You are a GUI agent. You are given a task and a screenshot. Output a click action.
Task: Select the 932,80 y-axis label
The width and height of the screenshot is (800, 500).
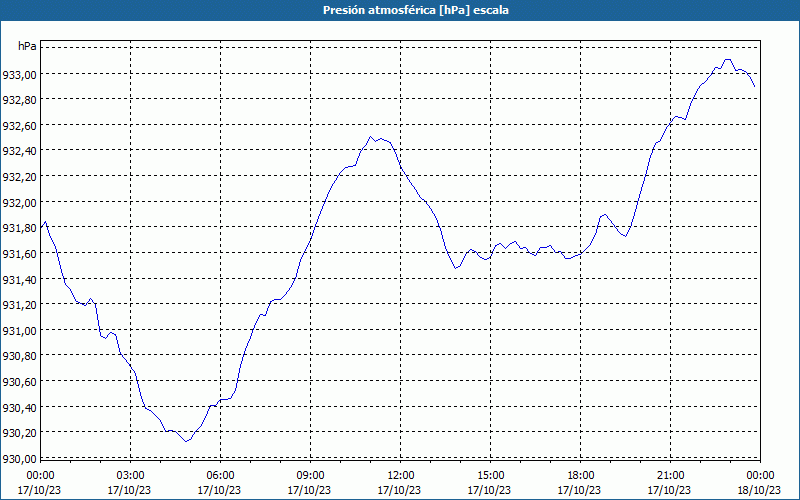19,100
